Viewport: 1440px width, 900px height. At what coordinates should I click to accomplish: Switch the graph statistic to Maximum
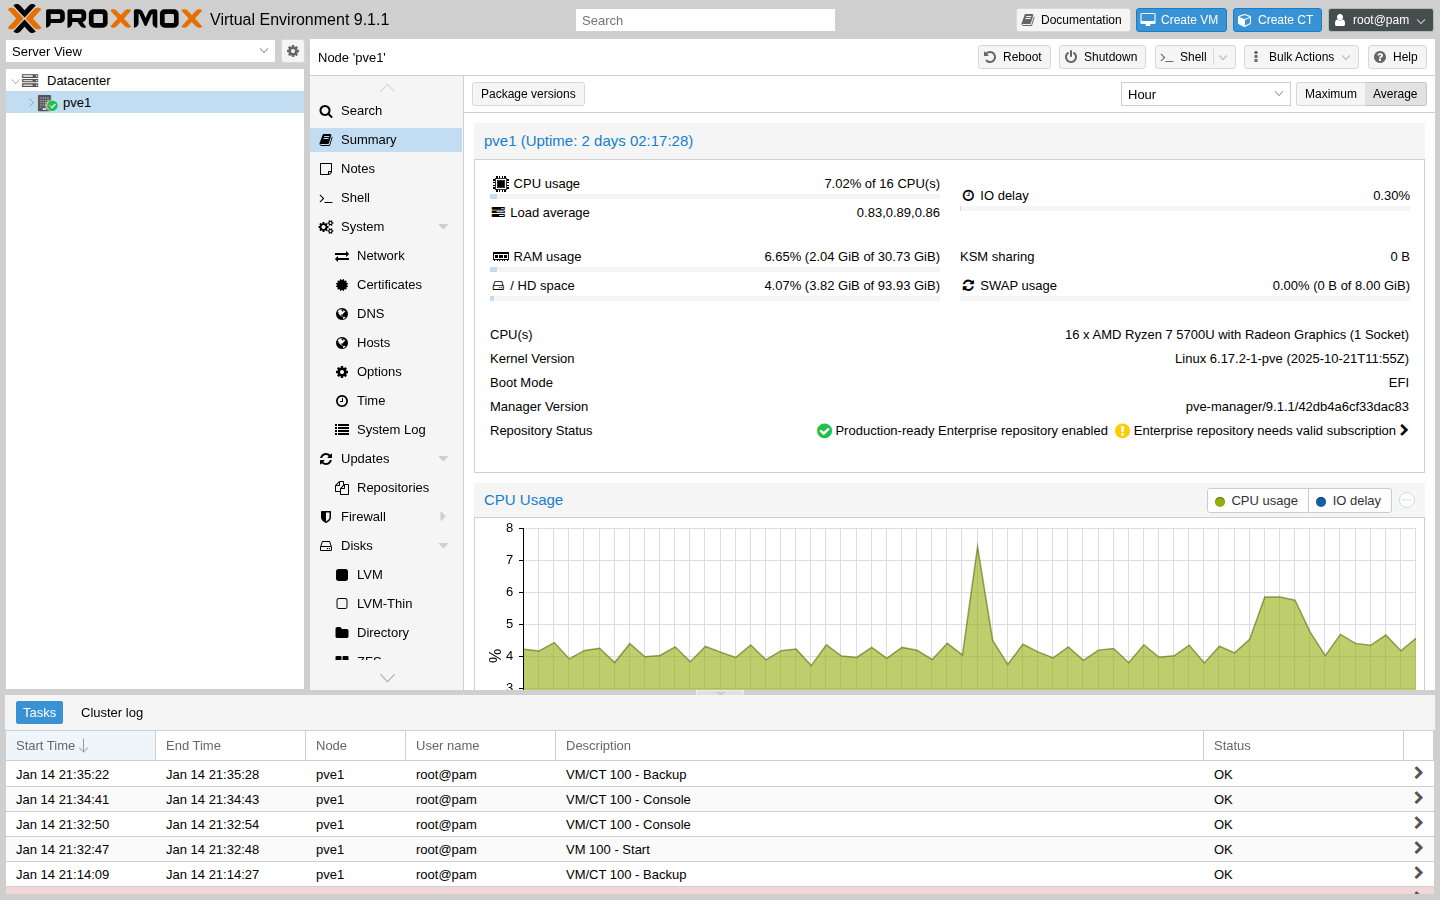pos(1330,93)
